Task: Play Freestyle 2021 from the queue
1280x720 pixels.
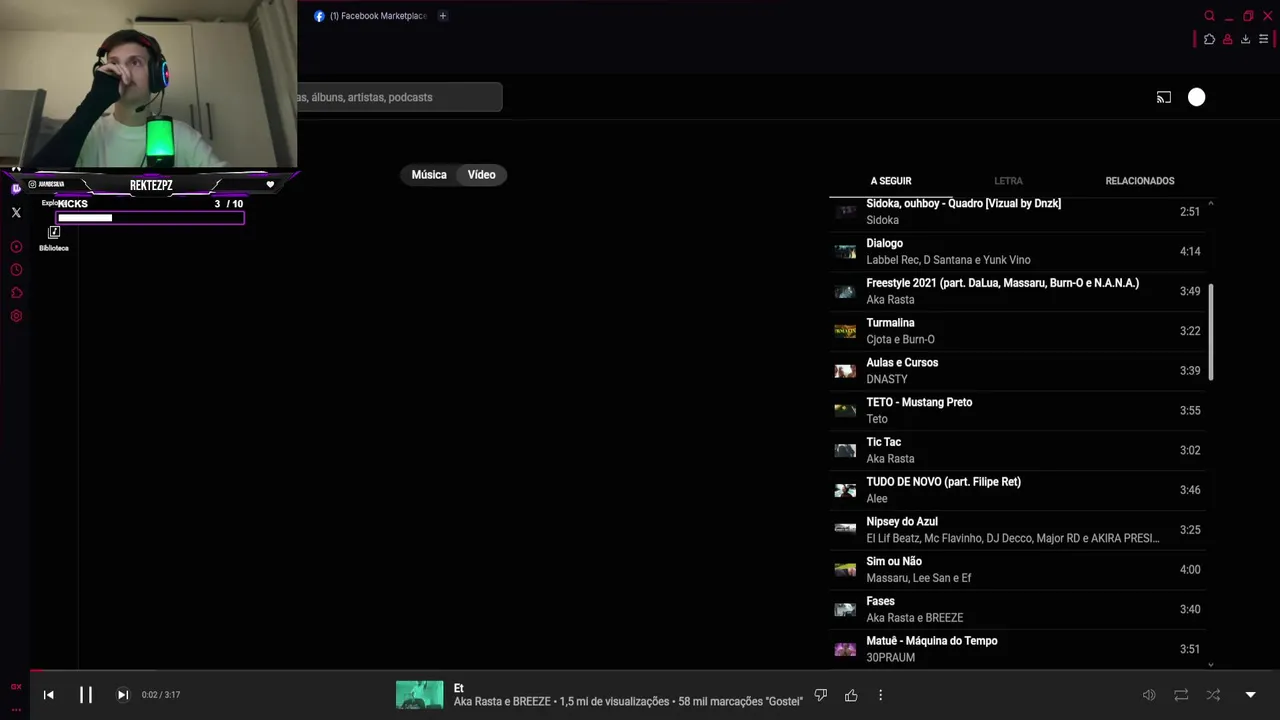Action: coord(1017,291)
